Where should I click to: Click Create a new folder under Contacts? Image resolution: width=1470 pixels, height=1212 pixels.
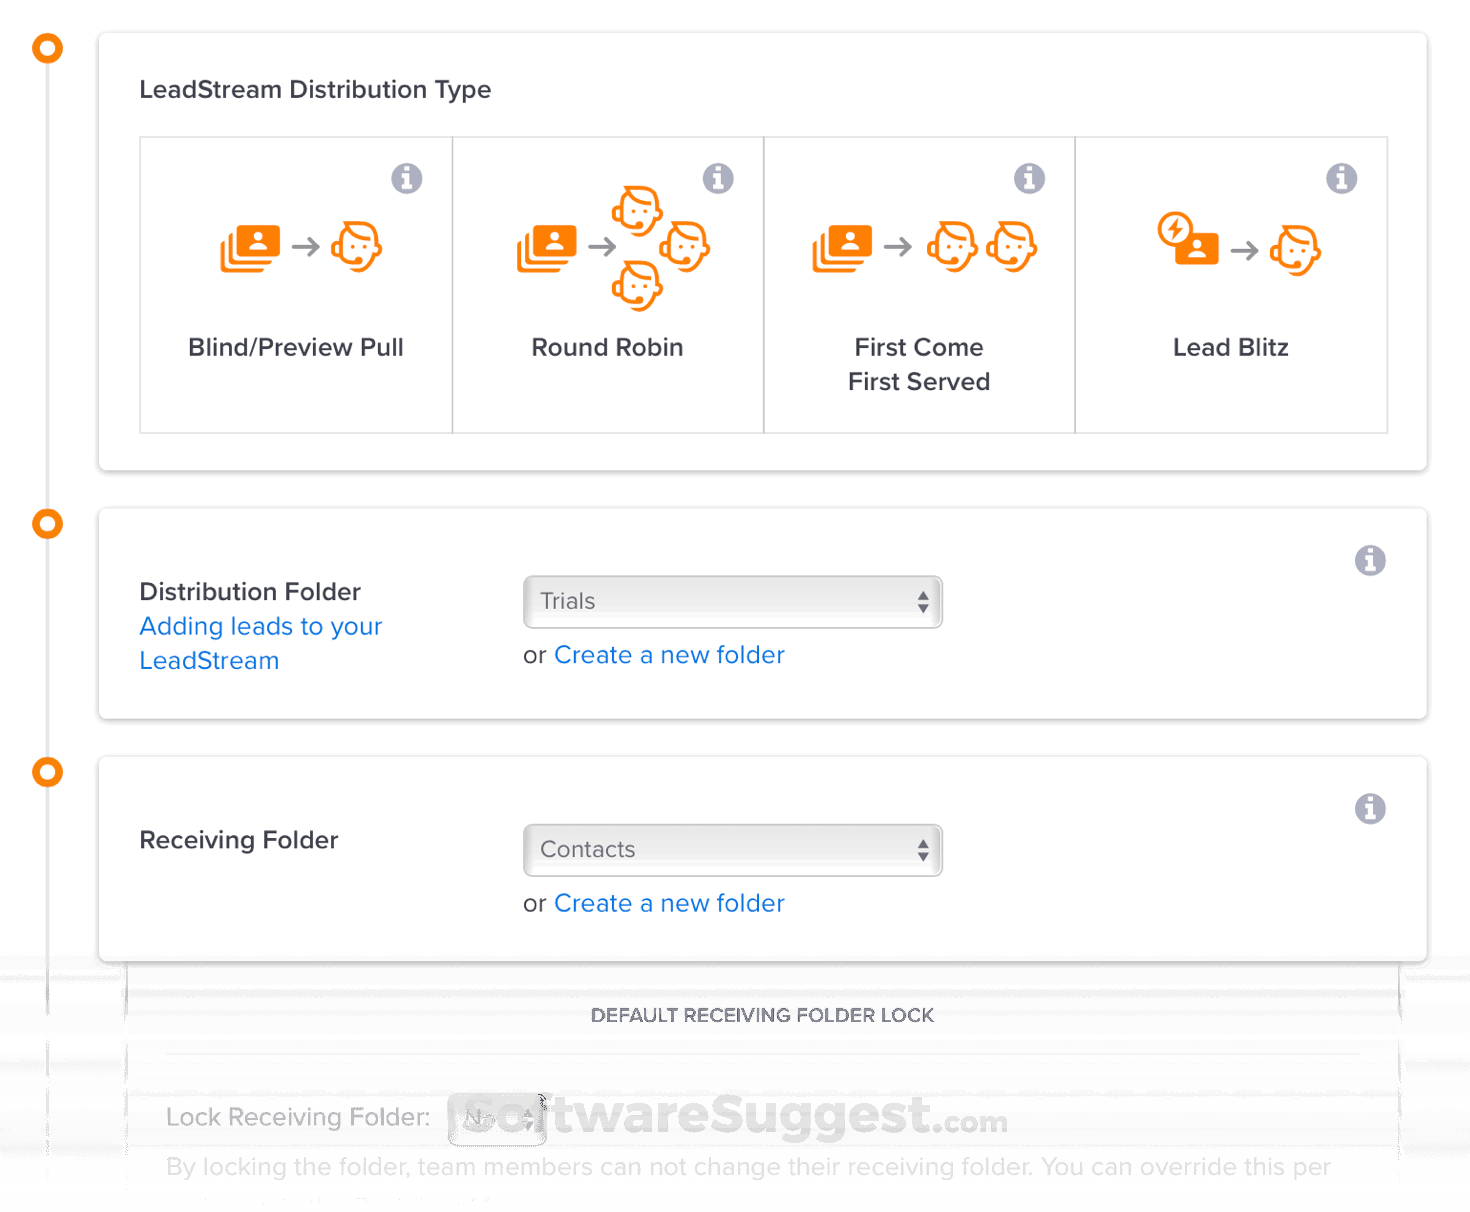(x=669, y=903)
